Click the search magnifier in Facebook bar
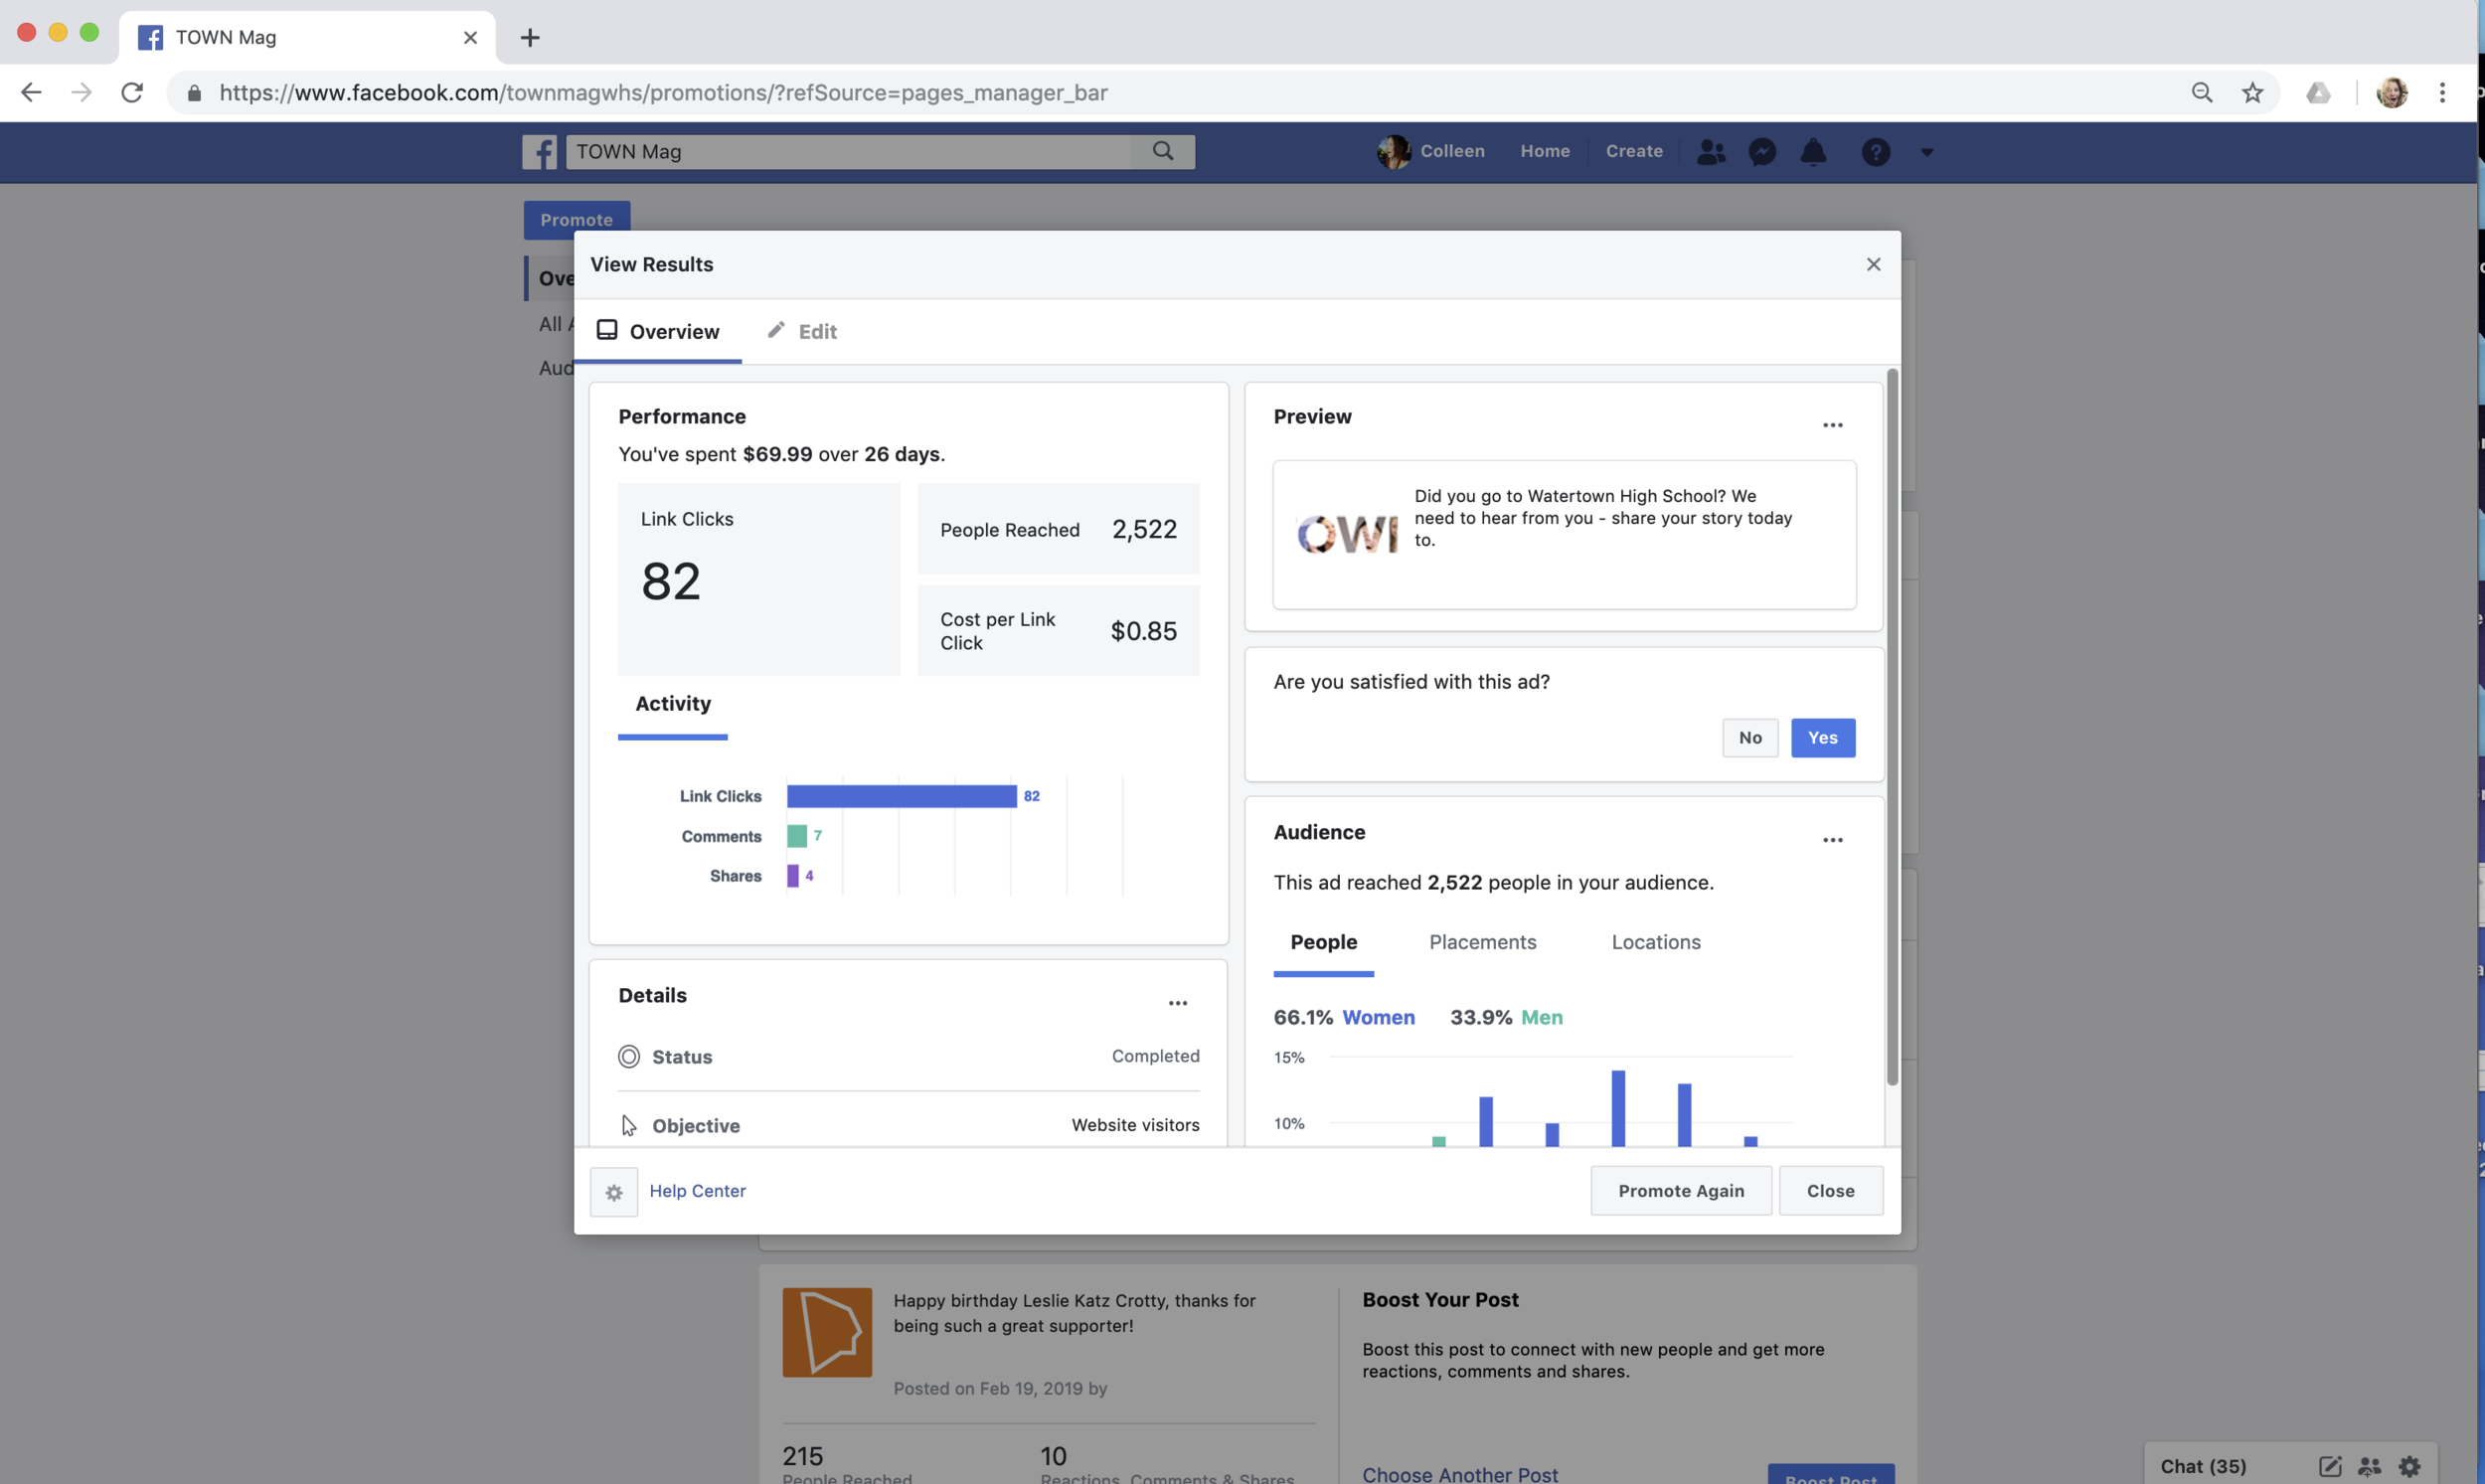Image resolution: width=2485 pixels, height=1484 pixels. [x=1162, y=151]
